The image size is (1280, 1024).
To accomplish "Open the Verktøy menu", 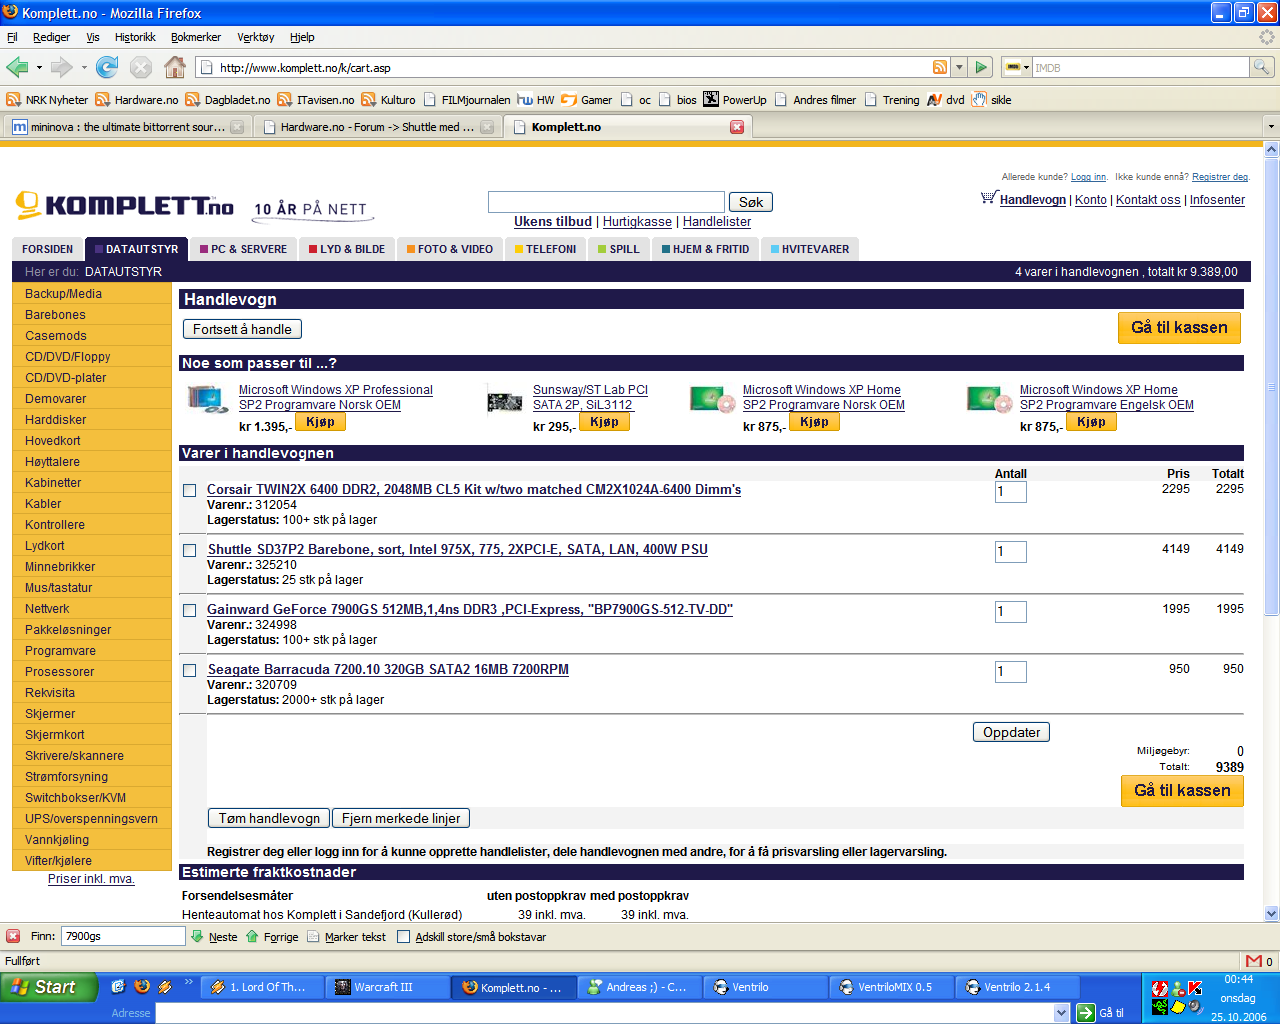I will tap(256, 37).
